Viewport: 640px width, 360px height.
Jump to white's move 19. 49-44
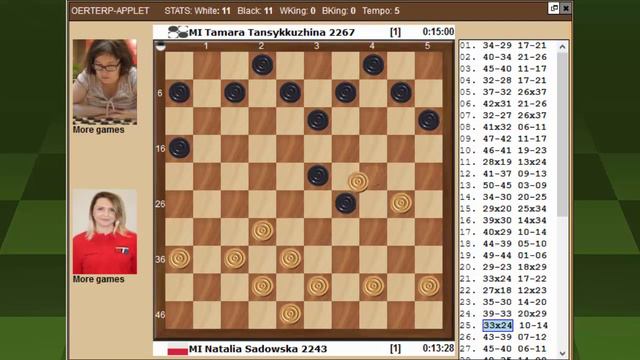pos(497,255)
